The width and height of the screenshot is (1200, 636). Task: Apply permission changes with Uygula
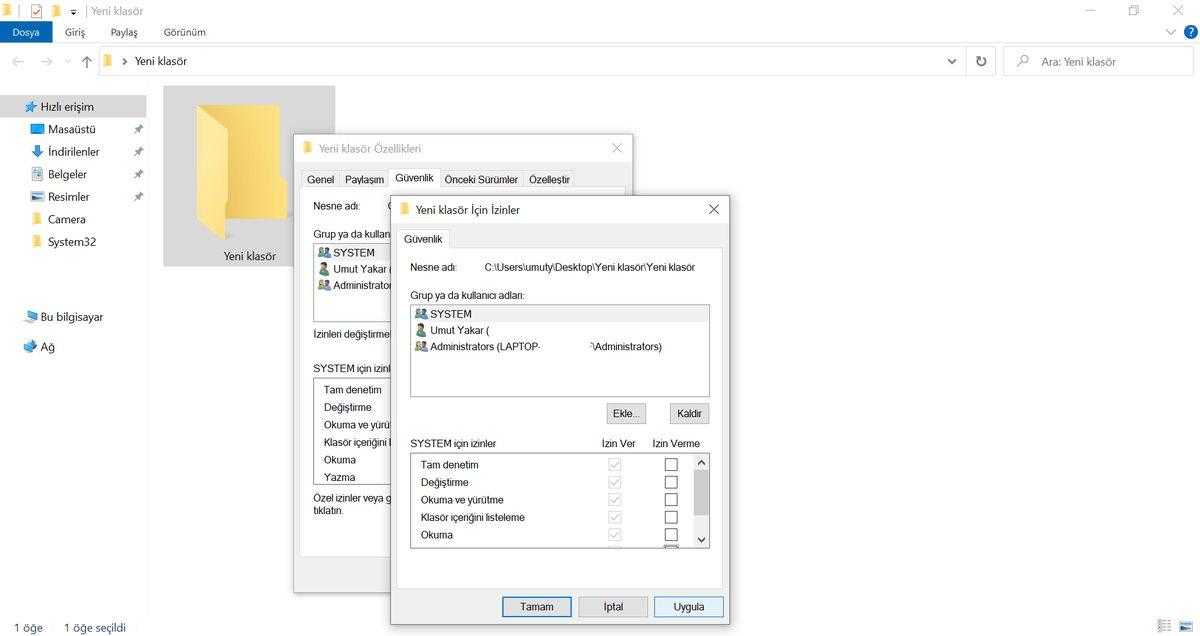(x=688, y=606)
